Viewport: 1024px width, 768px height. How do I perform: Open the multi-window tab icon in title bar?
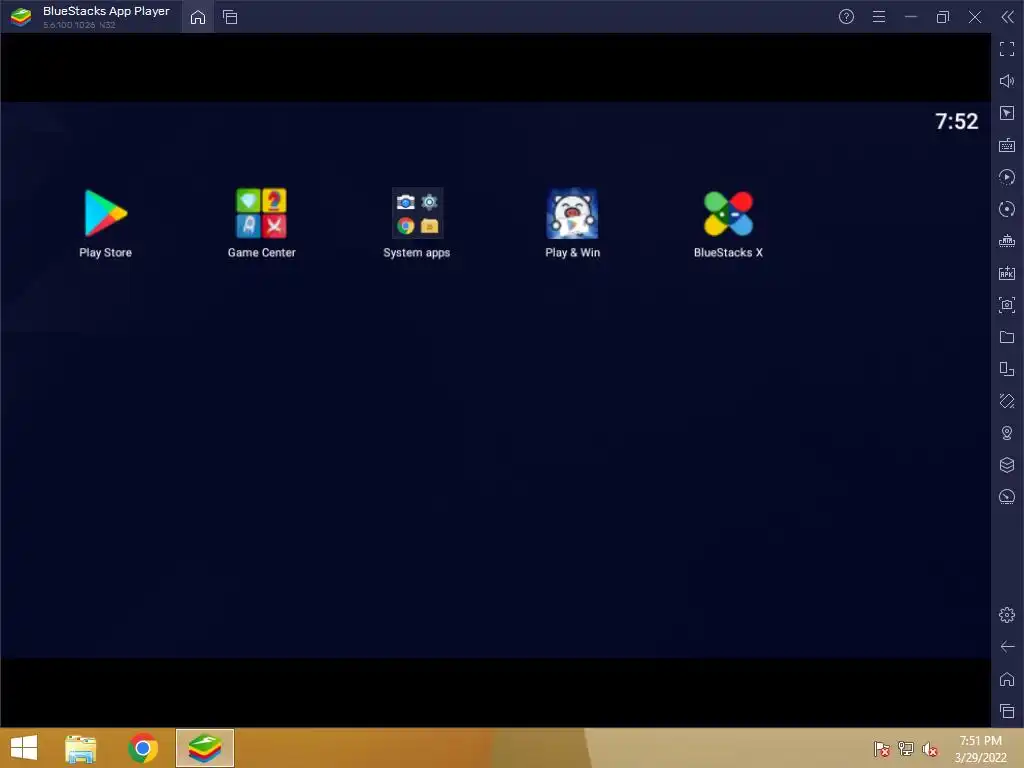(230, 17)
